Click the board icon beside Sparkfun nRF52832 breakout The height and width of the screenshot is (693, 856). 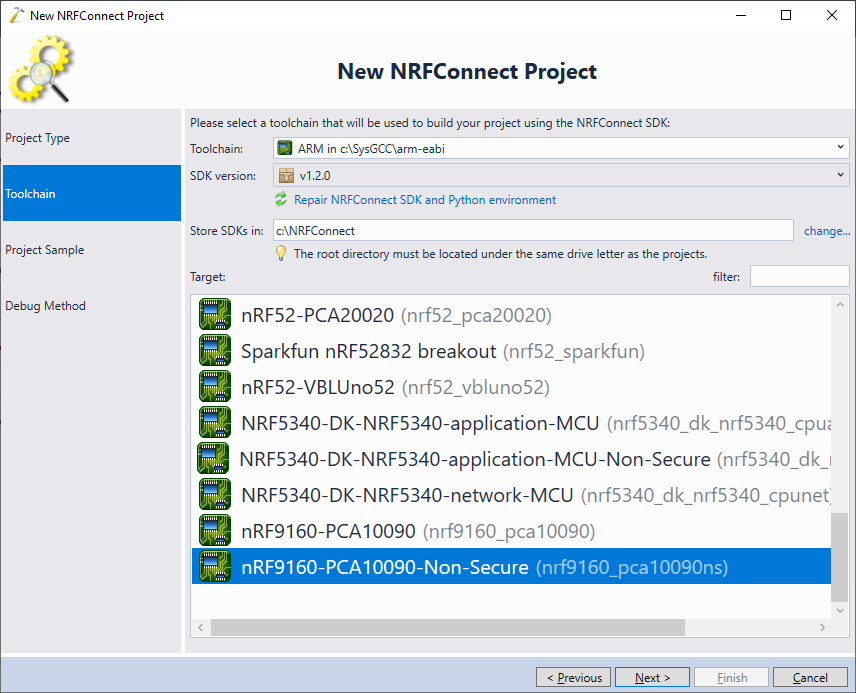(x=215, y=350)
